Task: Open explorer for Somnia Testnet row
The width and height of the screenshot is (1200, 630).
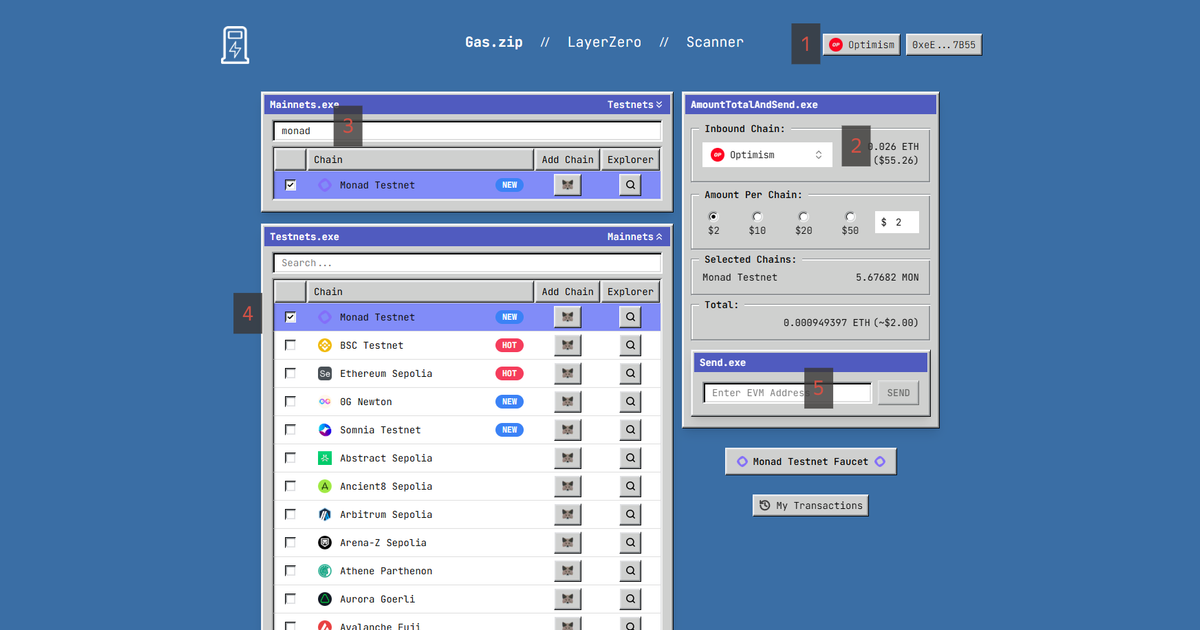Action: [x=630, y=430]
